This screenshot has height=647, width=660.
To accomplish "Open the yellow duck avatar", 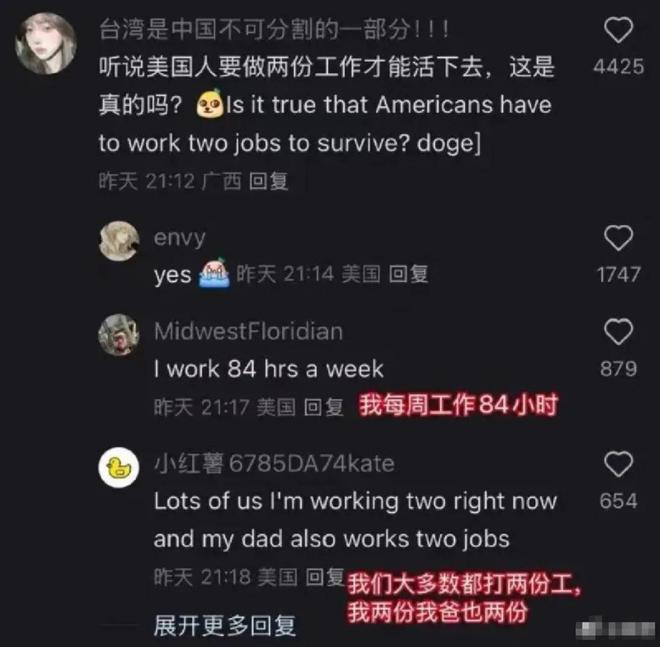I will [119, 467].
